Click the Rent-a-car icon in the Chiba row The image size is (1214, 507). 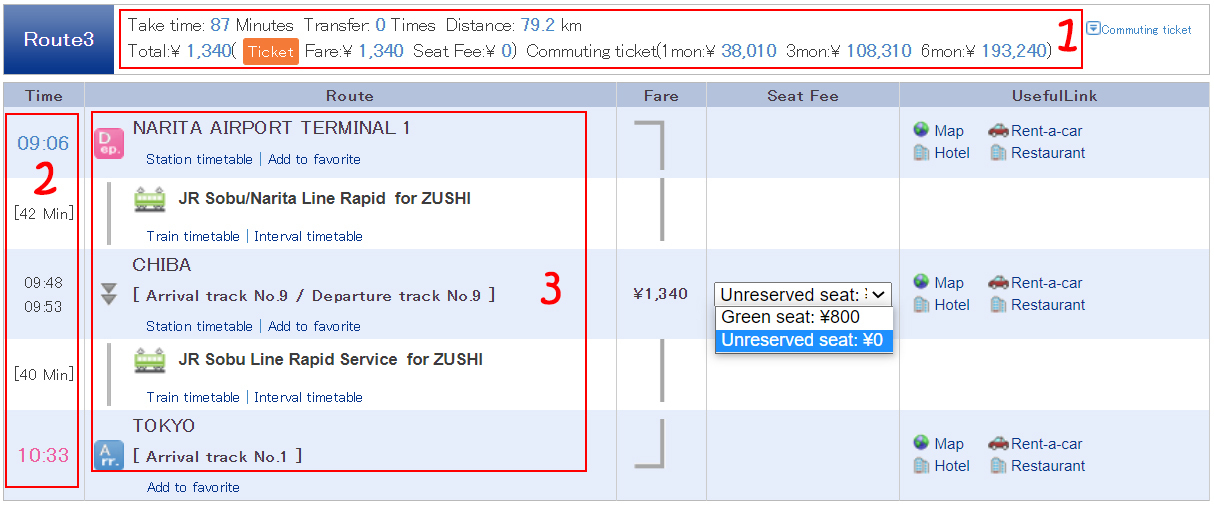[x=998, y=283]
